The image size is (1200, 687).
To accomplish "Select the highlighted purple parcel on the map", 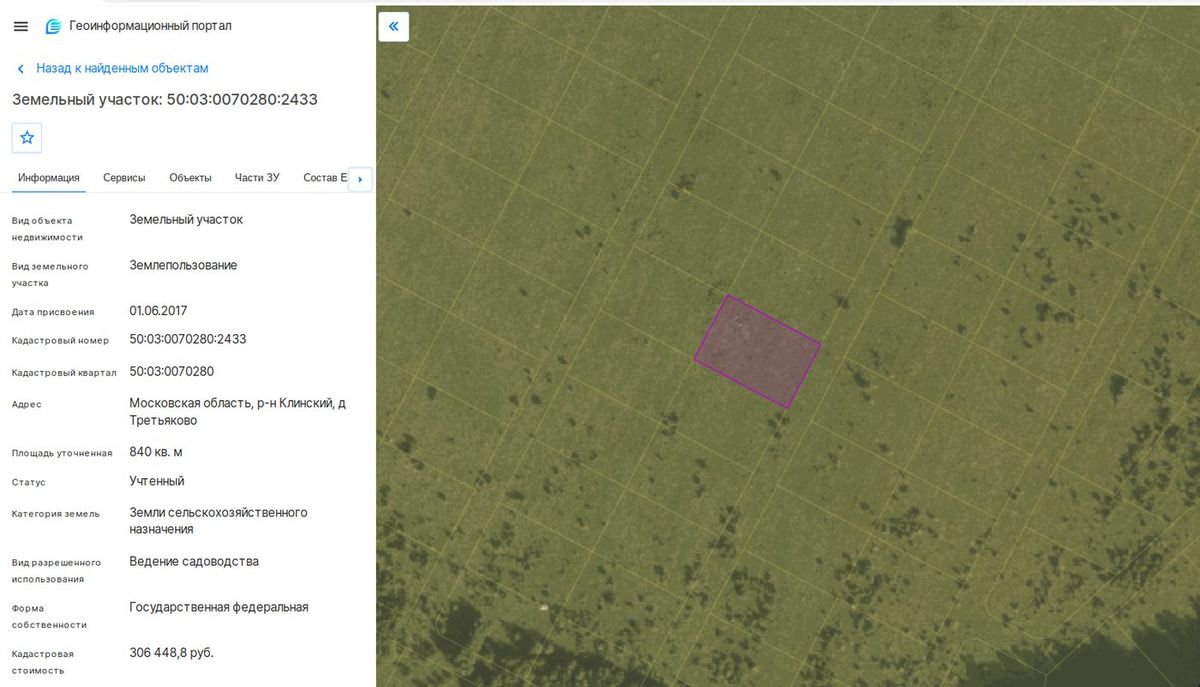I will (x=757, y=351).
